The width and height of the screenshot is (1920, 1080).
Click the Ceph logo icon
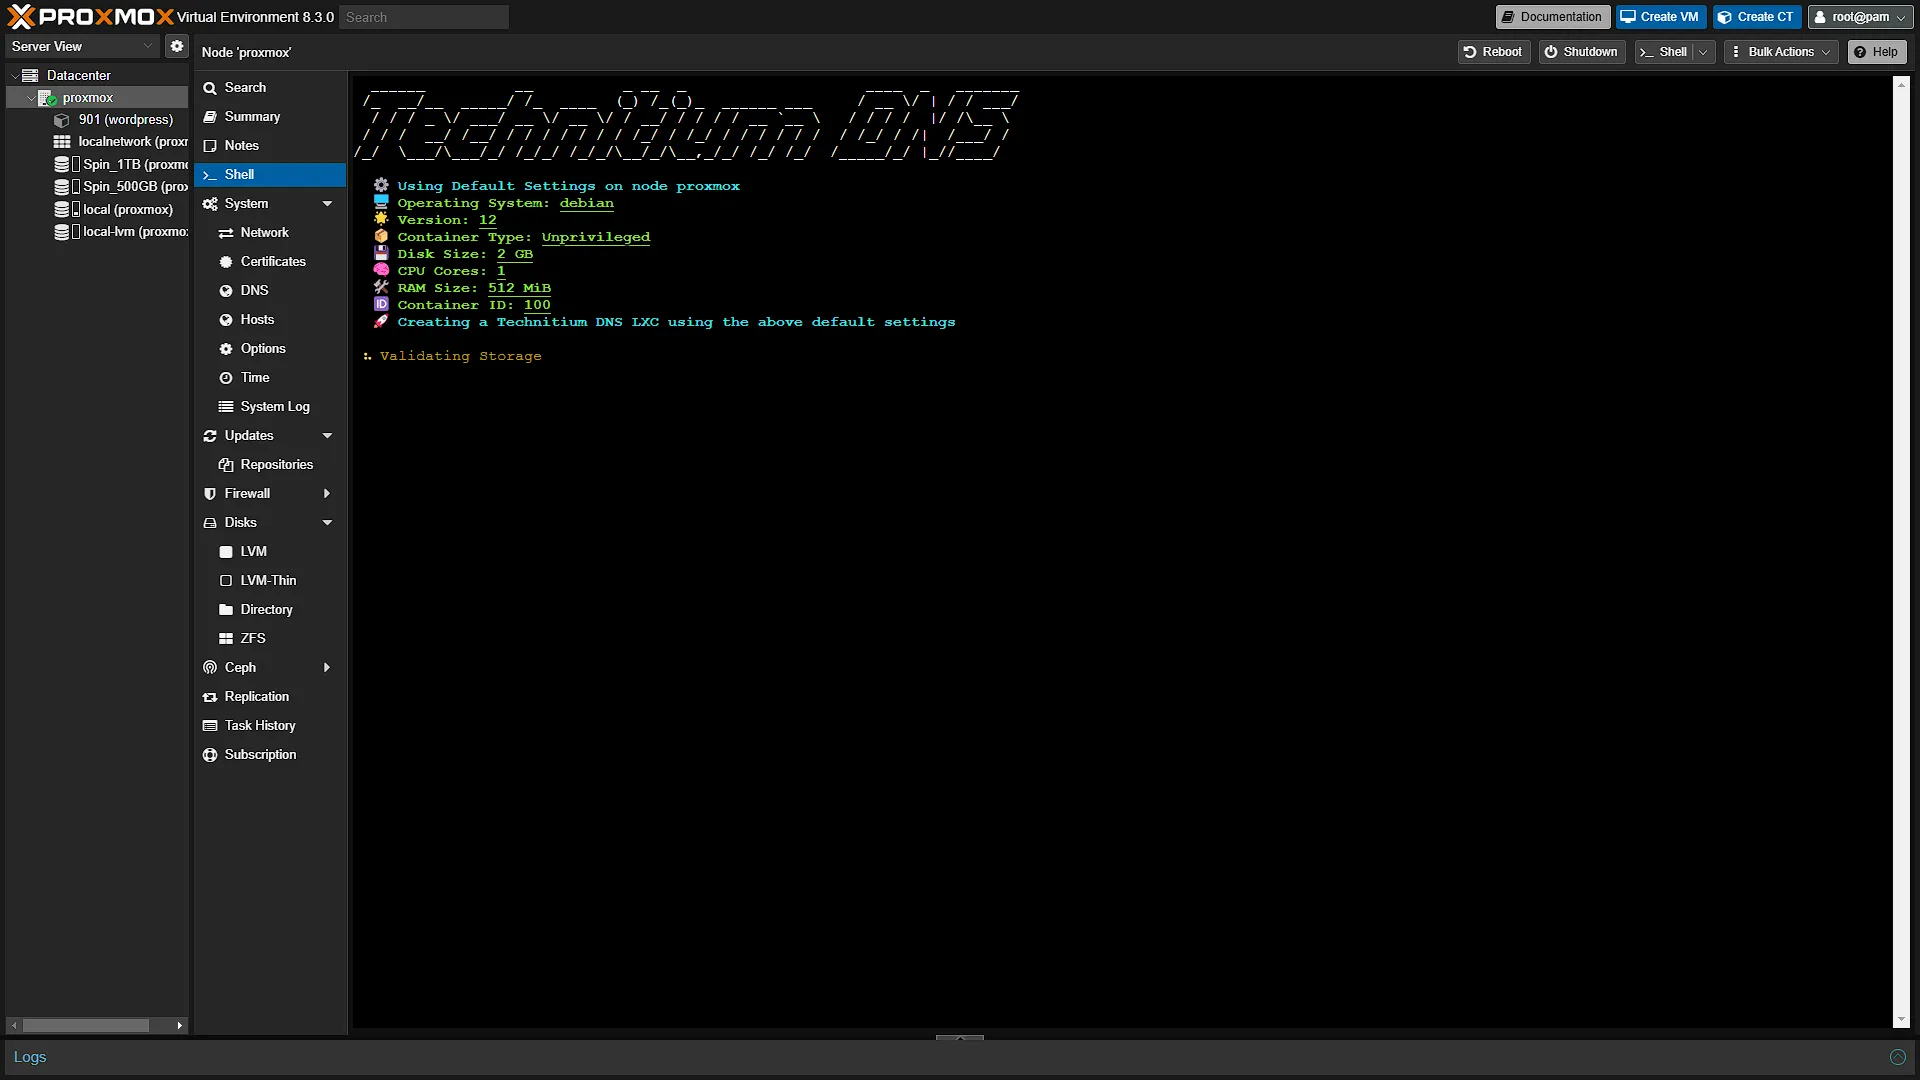(x=210, y=668)
